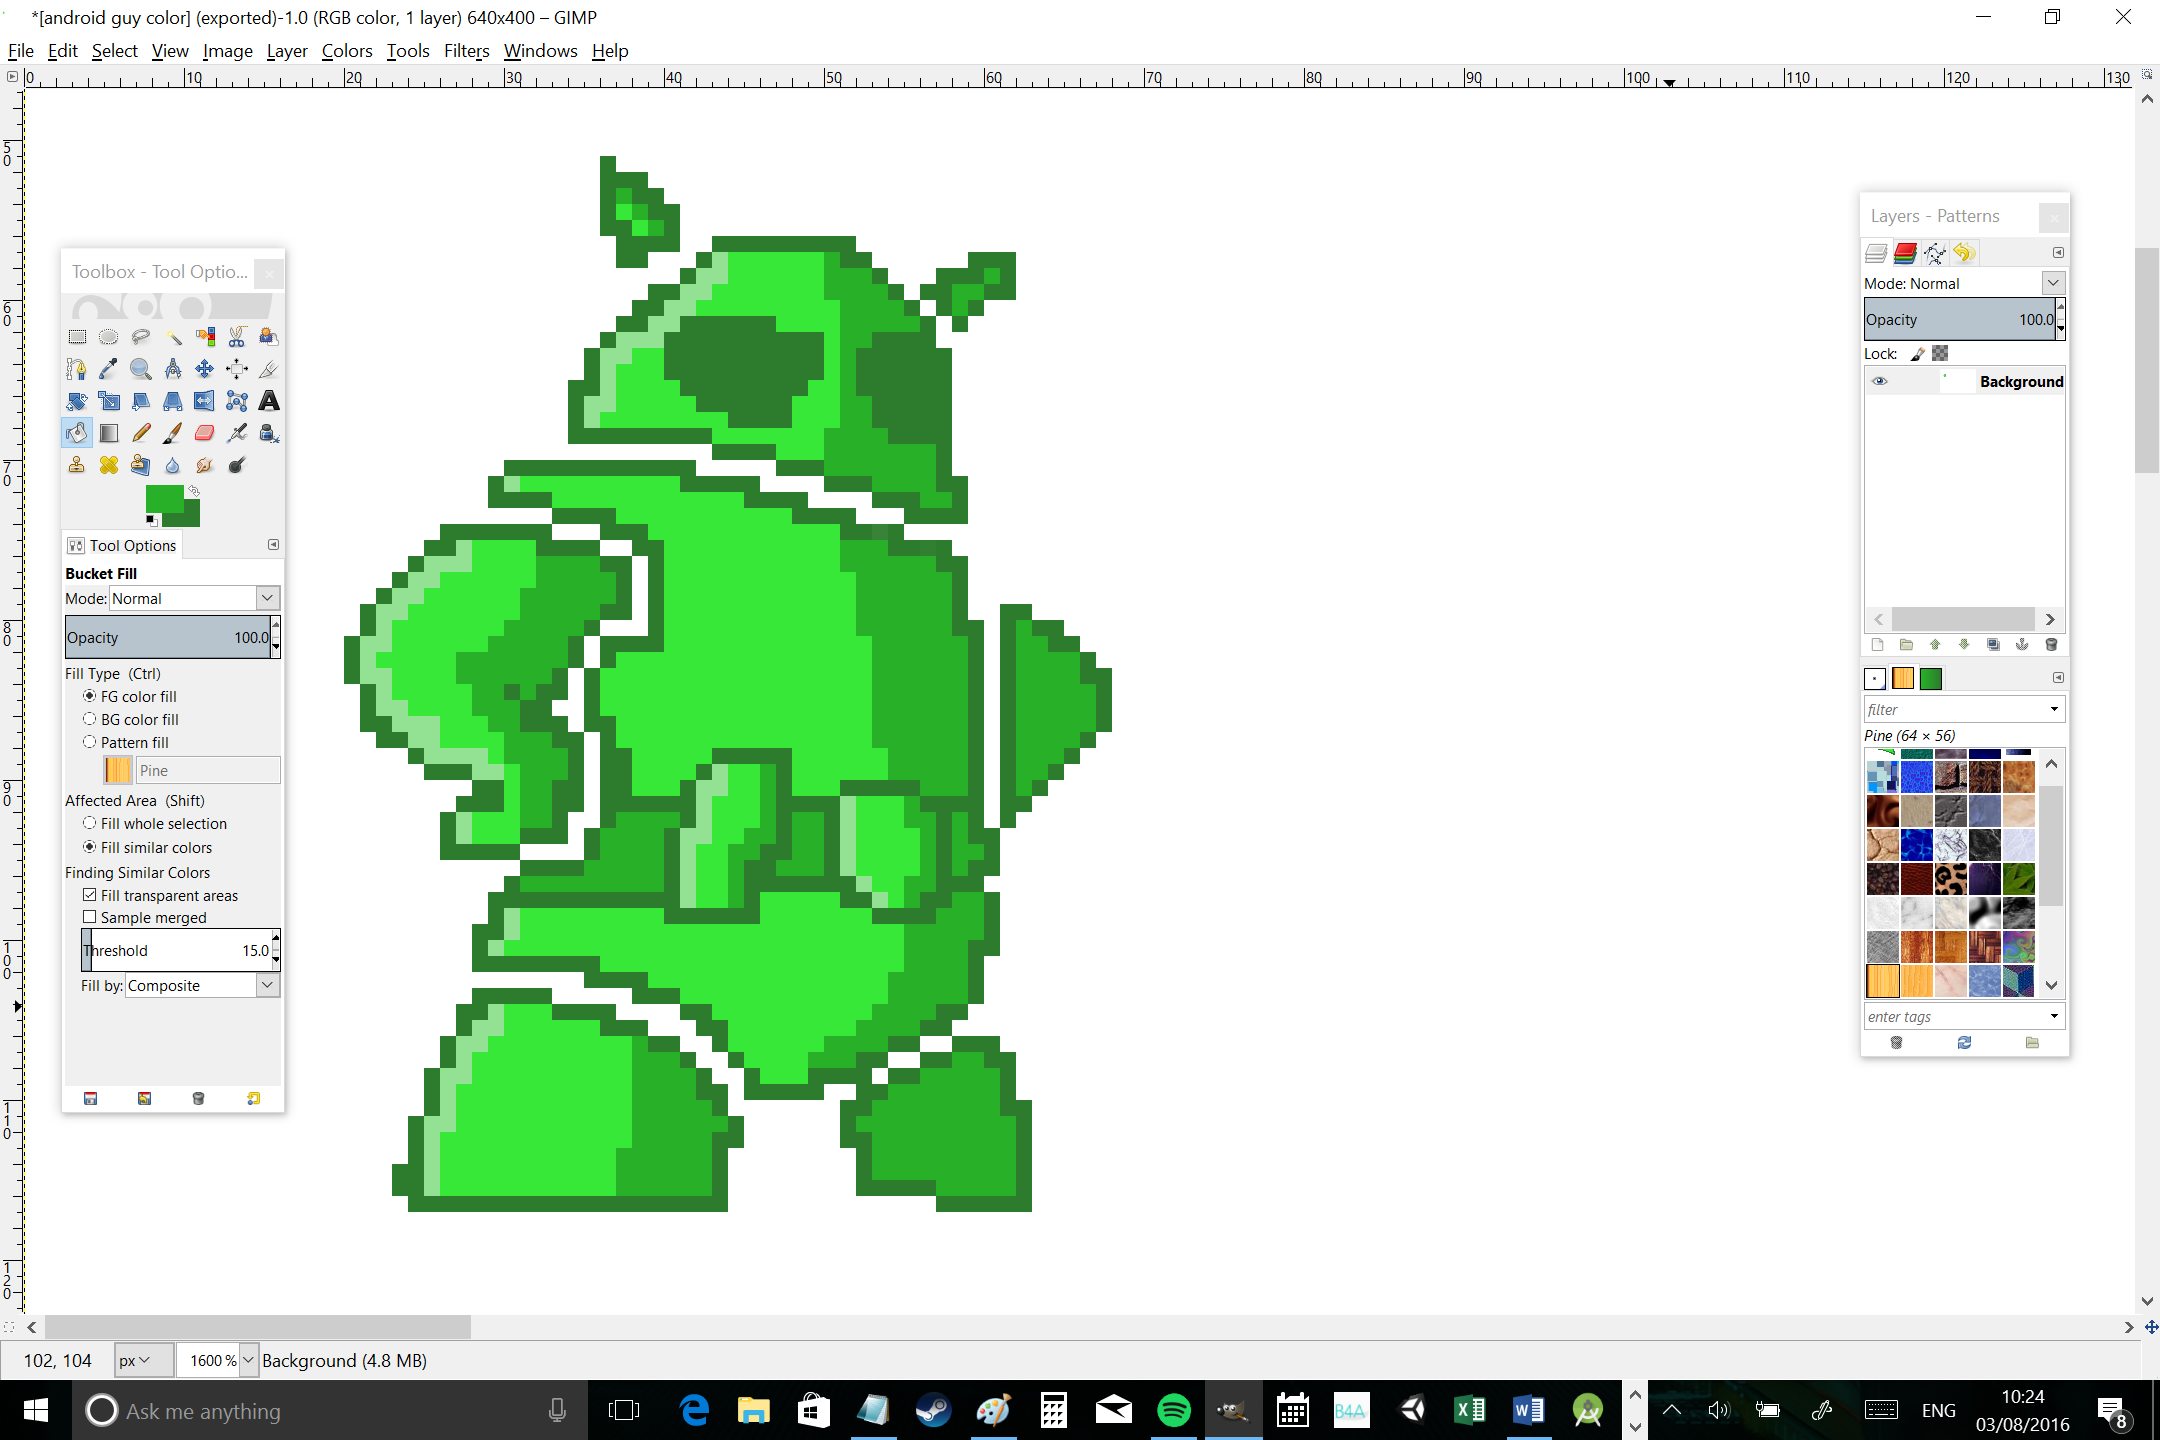
Task: Select the Bucket Fill tool
Action: pos(77,432)
